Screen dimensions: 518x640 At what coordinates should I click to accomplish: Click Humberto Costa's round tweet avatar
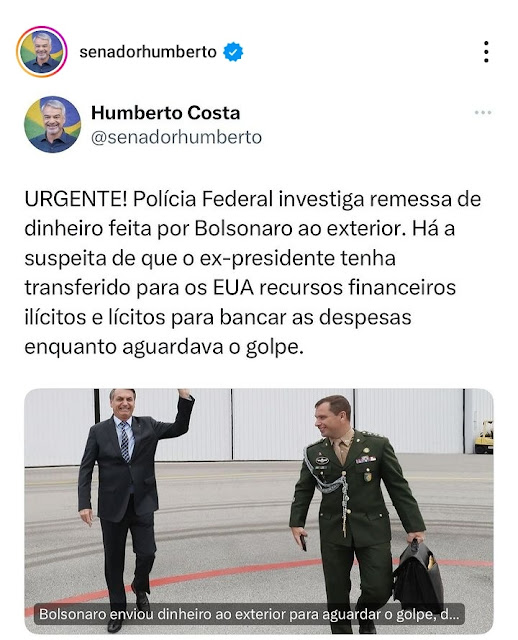[53, 124]
